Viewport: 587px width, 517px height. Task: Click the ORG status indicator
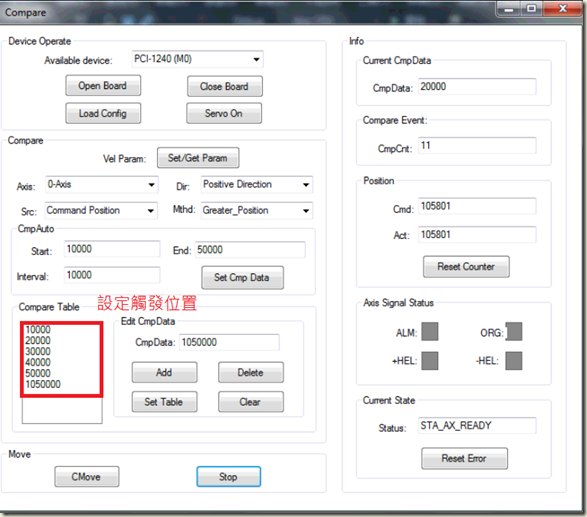pos(514,332)
